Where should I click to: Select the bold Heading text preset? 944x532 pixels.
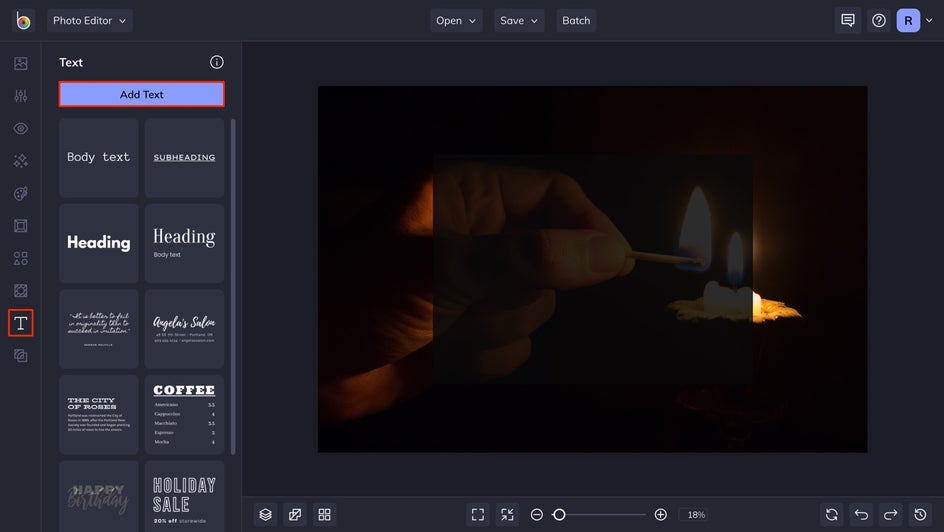[99, 243]
